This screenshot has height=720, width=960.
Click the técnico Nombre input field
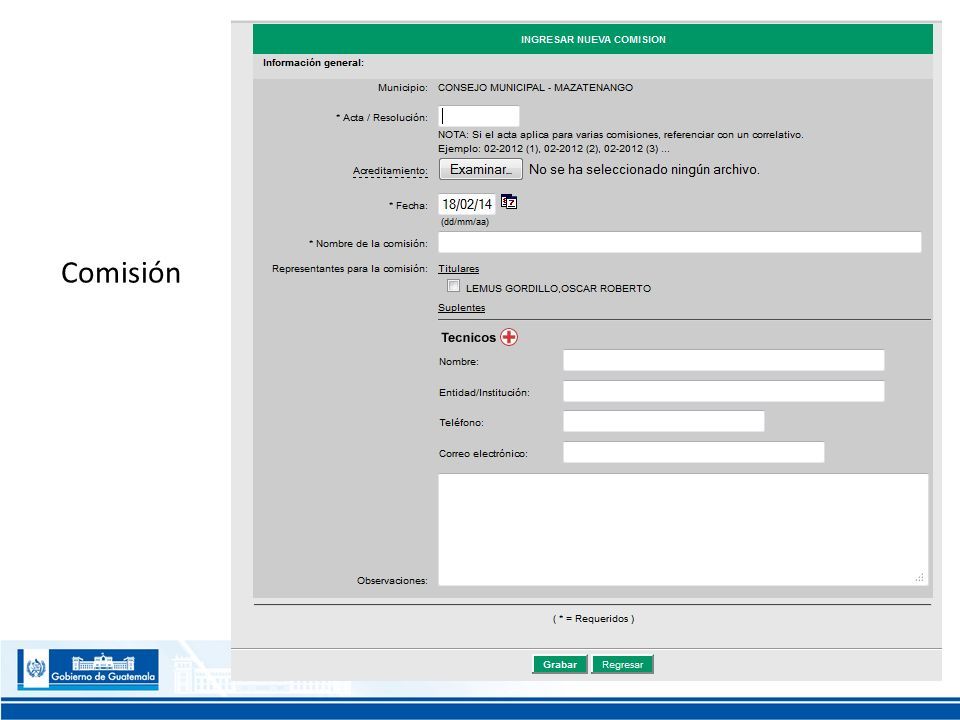point(724,360)
